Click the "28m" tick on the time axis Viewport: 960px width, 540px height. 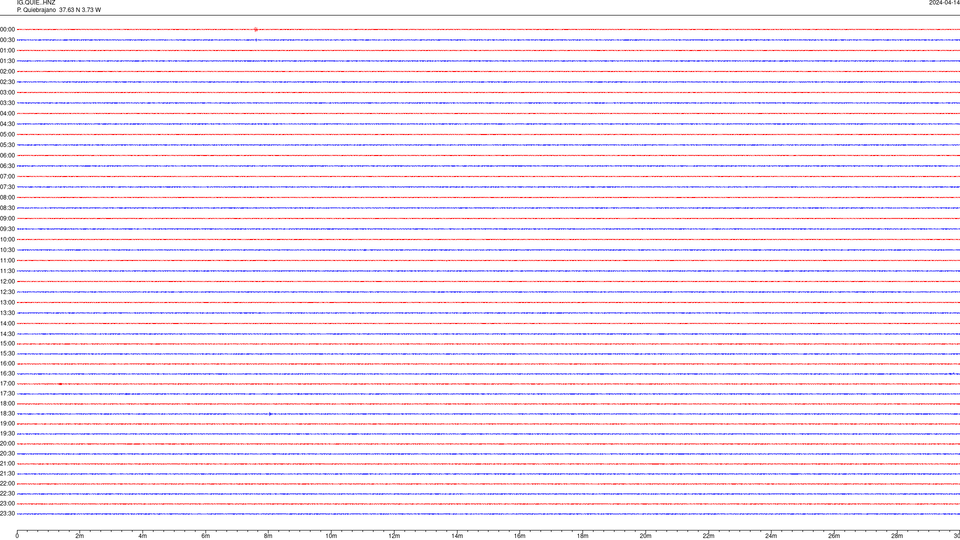click(897, 536)
